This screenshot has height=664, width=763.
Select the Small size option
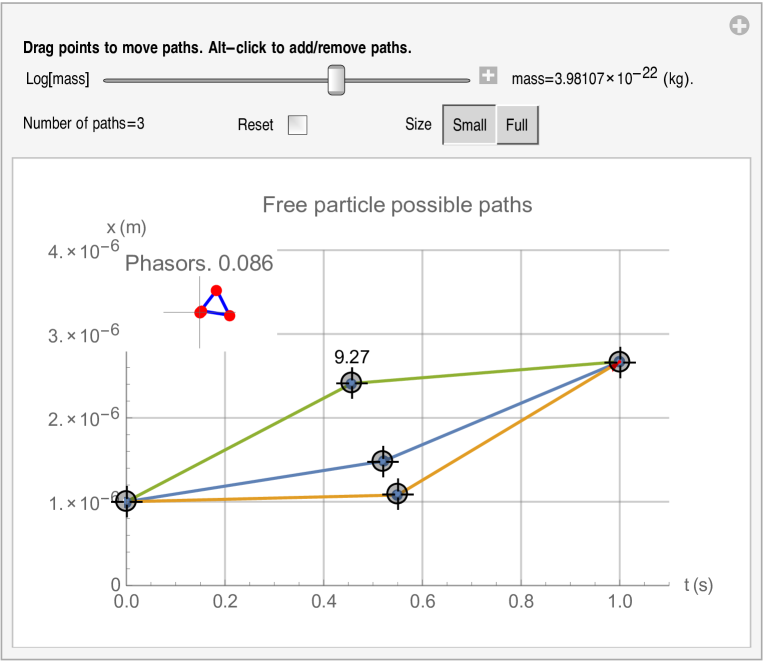[469, 125]
